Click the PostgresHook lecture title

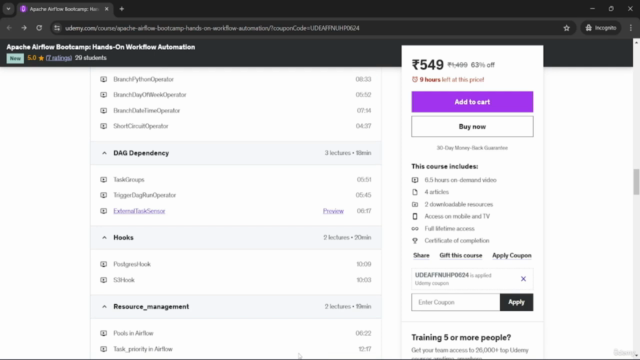click(132, 264)
